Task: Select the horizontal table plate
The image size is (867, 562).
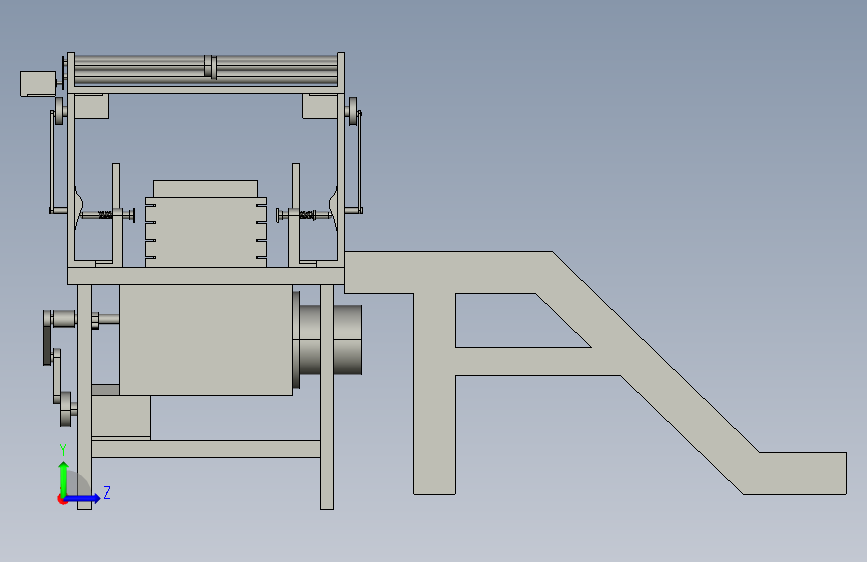Action: (x=206, y=276)
